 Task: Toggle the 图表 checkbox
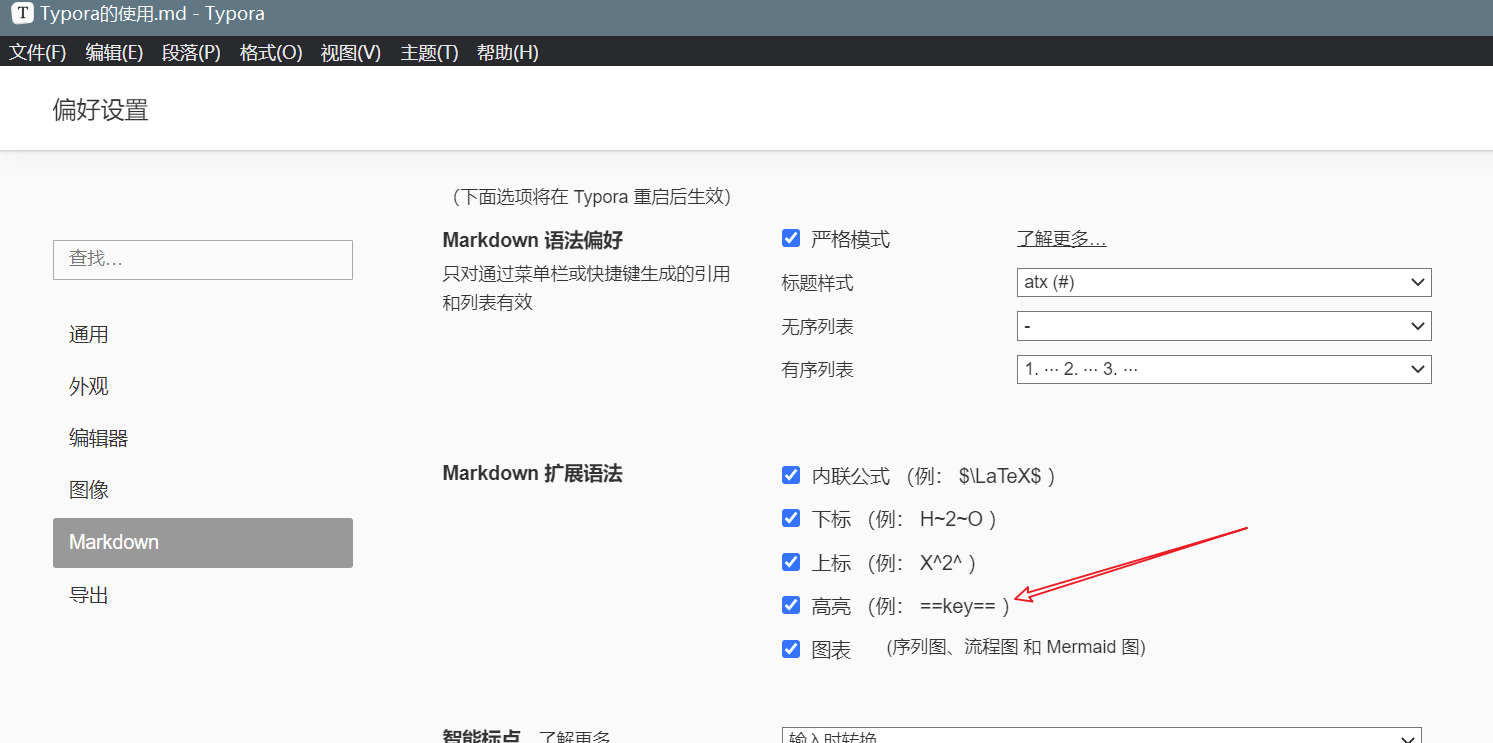[791, 648]
